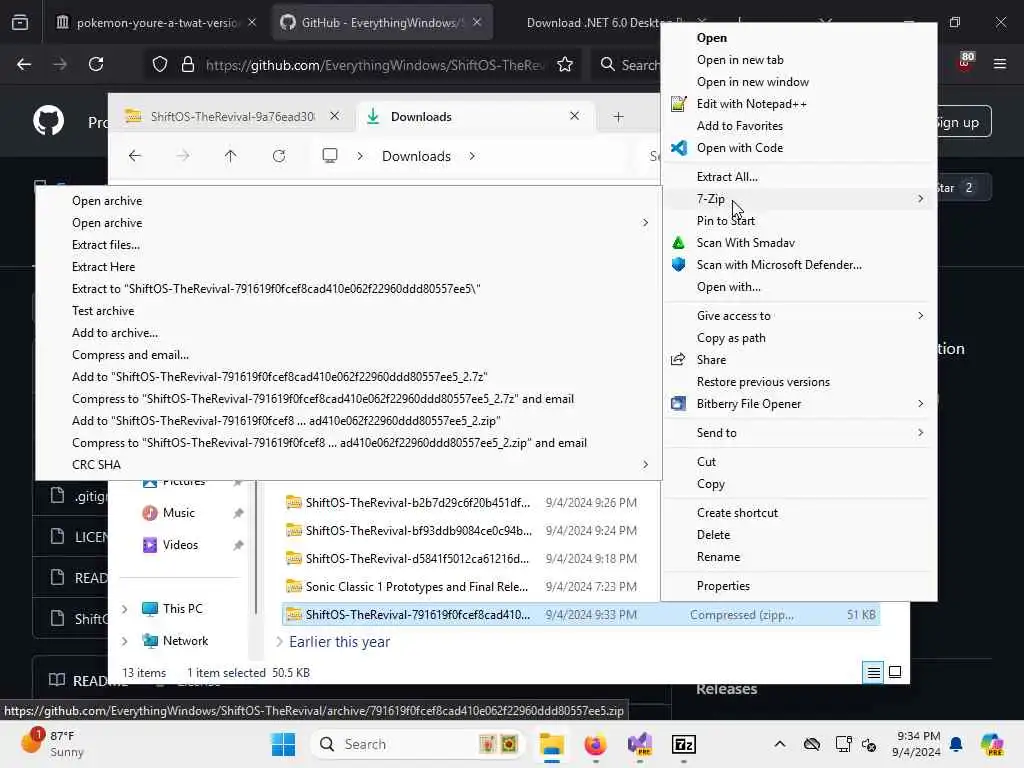
Task: Click the Firefox reload page icon
Action: pyautogui.click(x=96, y=64)
